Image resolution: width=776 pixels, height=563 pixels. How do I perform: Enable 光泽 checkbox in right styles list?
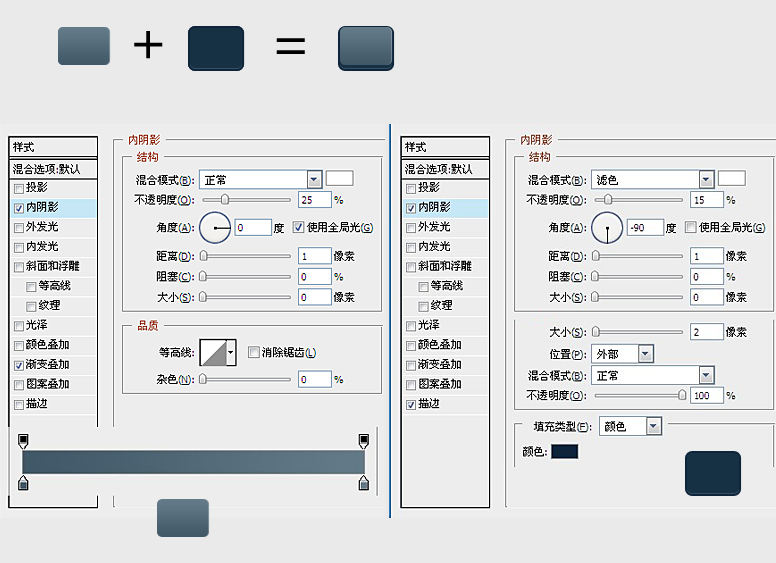click(x=411, y=327)
